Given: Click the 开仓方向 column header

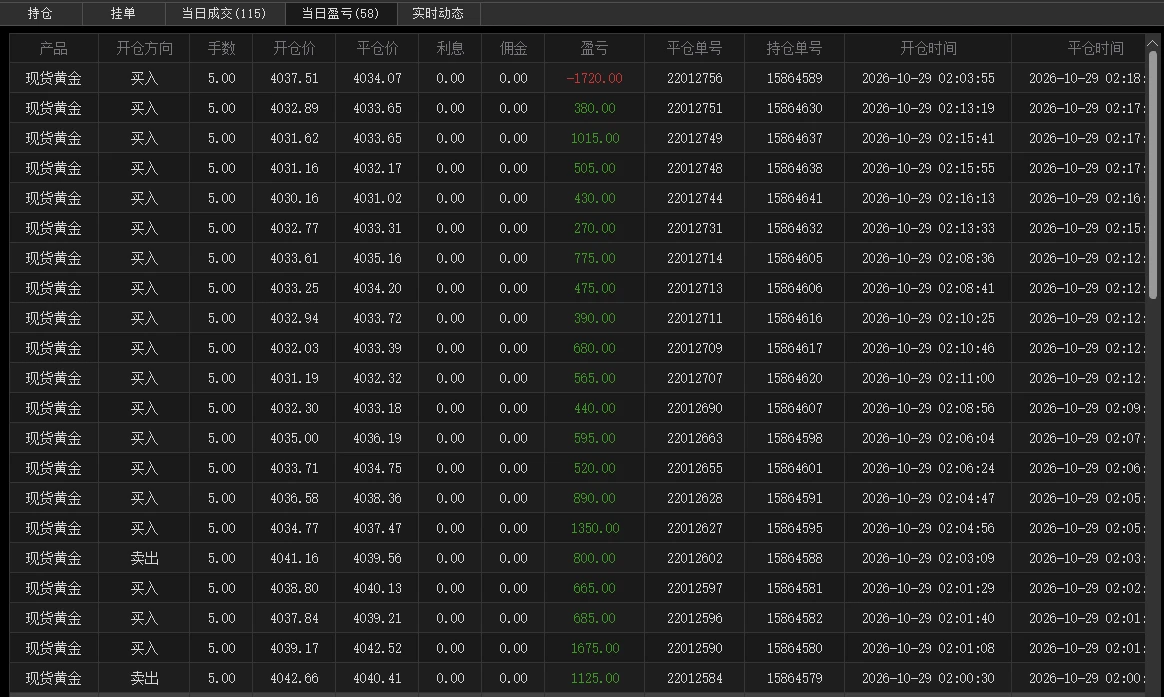Looking at the screenshot, I should tap(144, 48).
